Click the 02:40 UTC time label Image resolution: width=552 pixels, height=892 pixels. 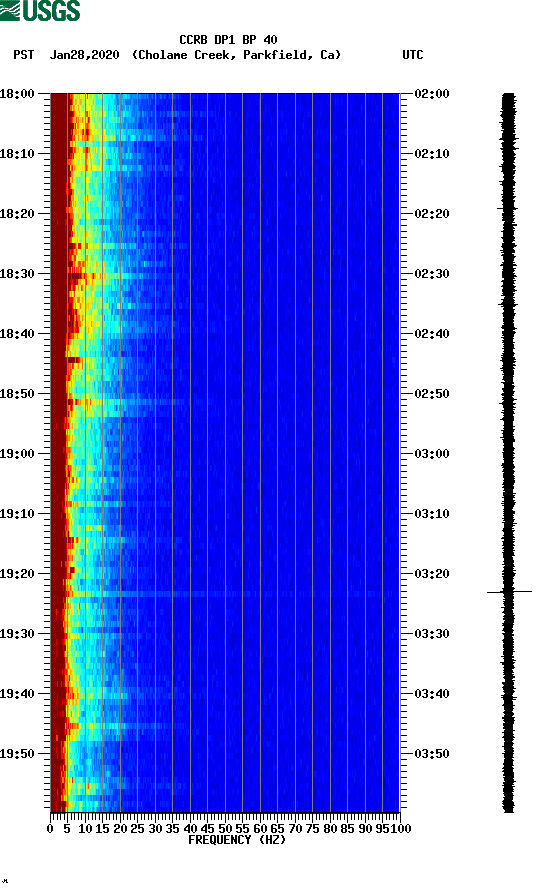(432, 334)
